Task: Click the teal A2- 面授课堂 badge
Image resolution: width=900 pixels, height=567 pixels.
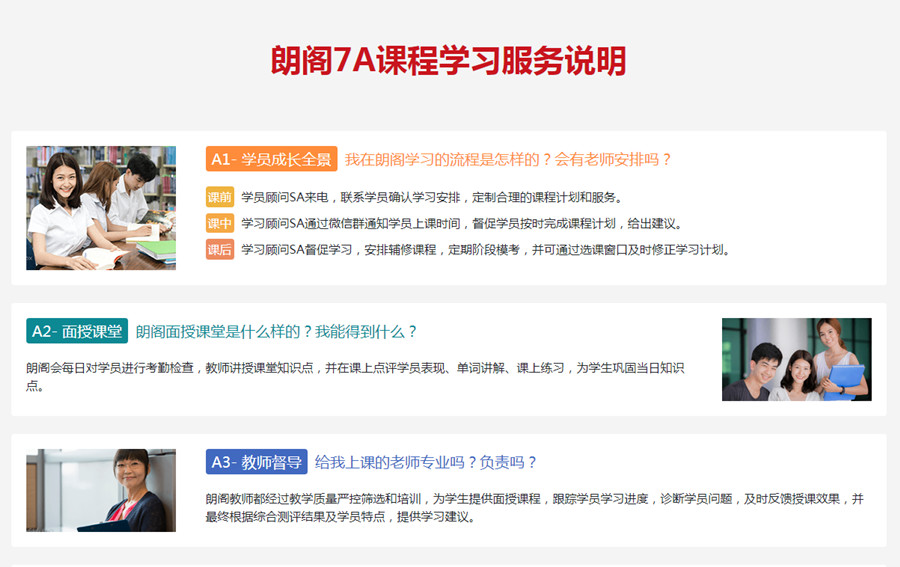Action: click(76, 331)
